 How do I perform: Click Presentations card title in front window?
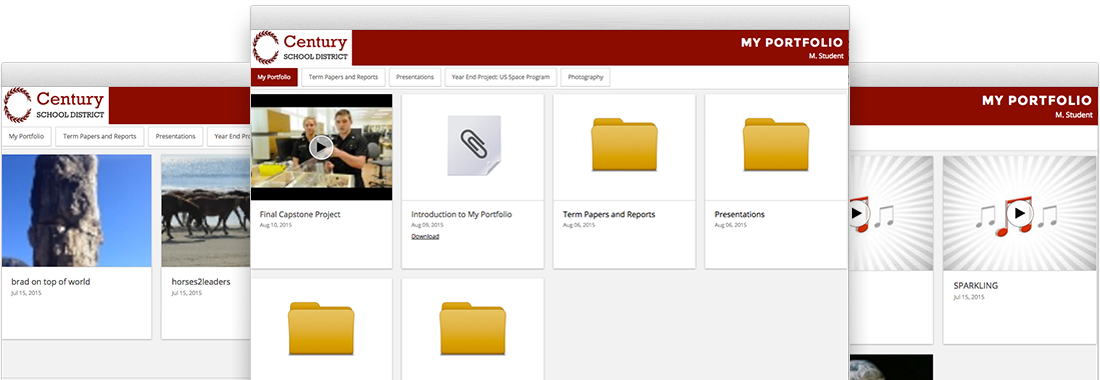click(739, 215)
